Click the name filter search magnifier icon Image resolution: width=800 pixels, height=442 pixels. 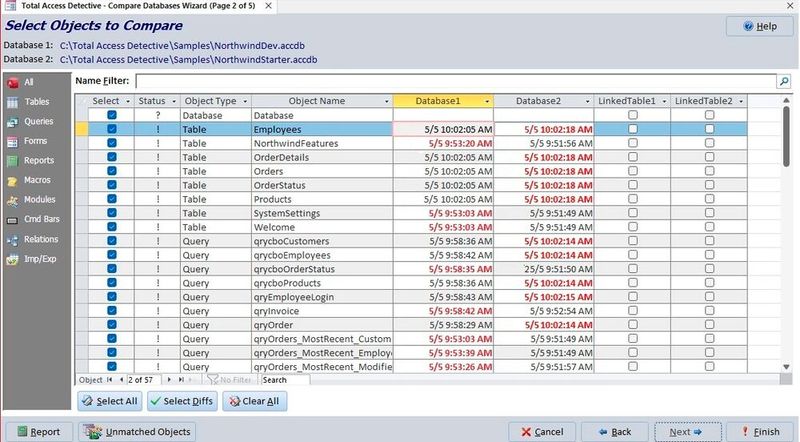coord(784,81)
